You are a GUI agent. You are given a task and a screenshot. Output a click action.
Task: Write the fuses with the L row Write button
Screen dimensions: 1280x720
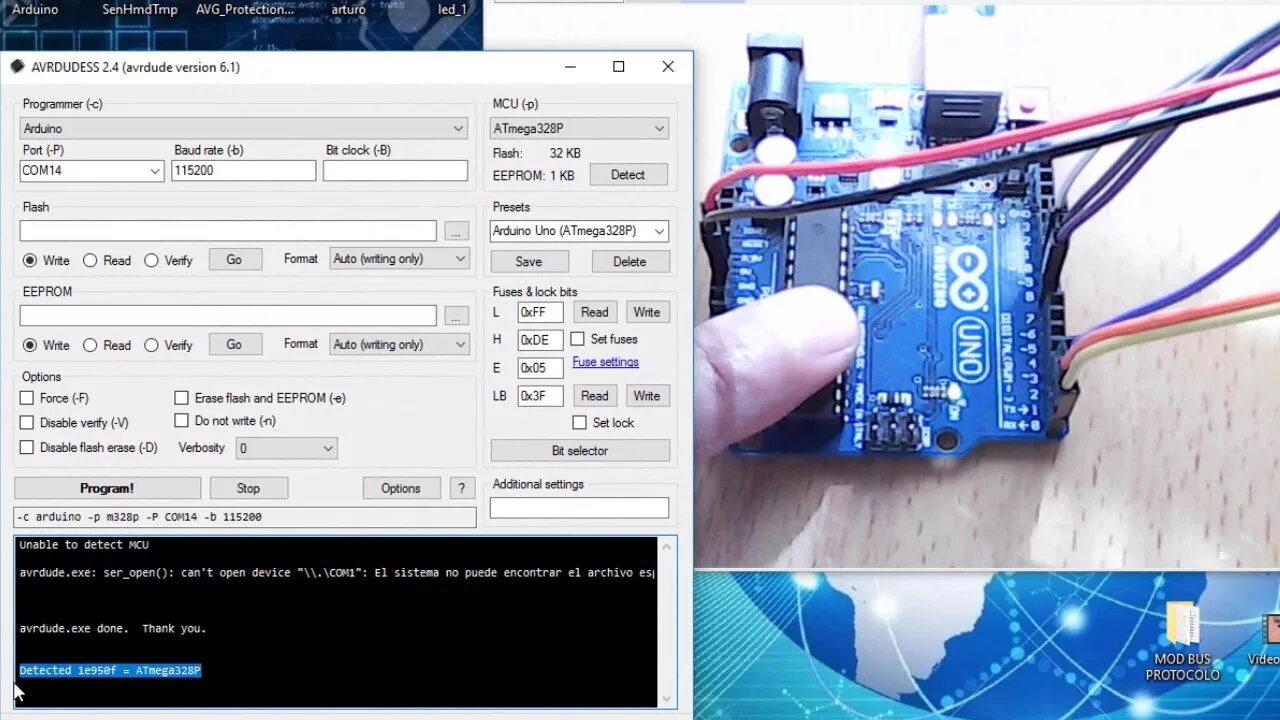pyautogui.click(x=647, y=312)
